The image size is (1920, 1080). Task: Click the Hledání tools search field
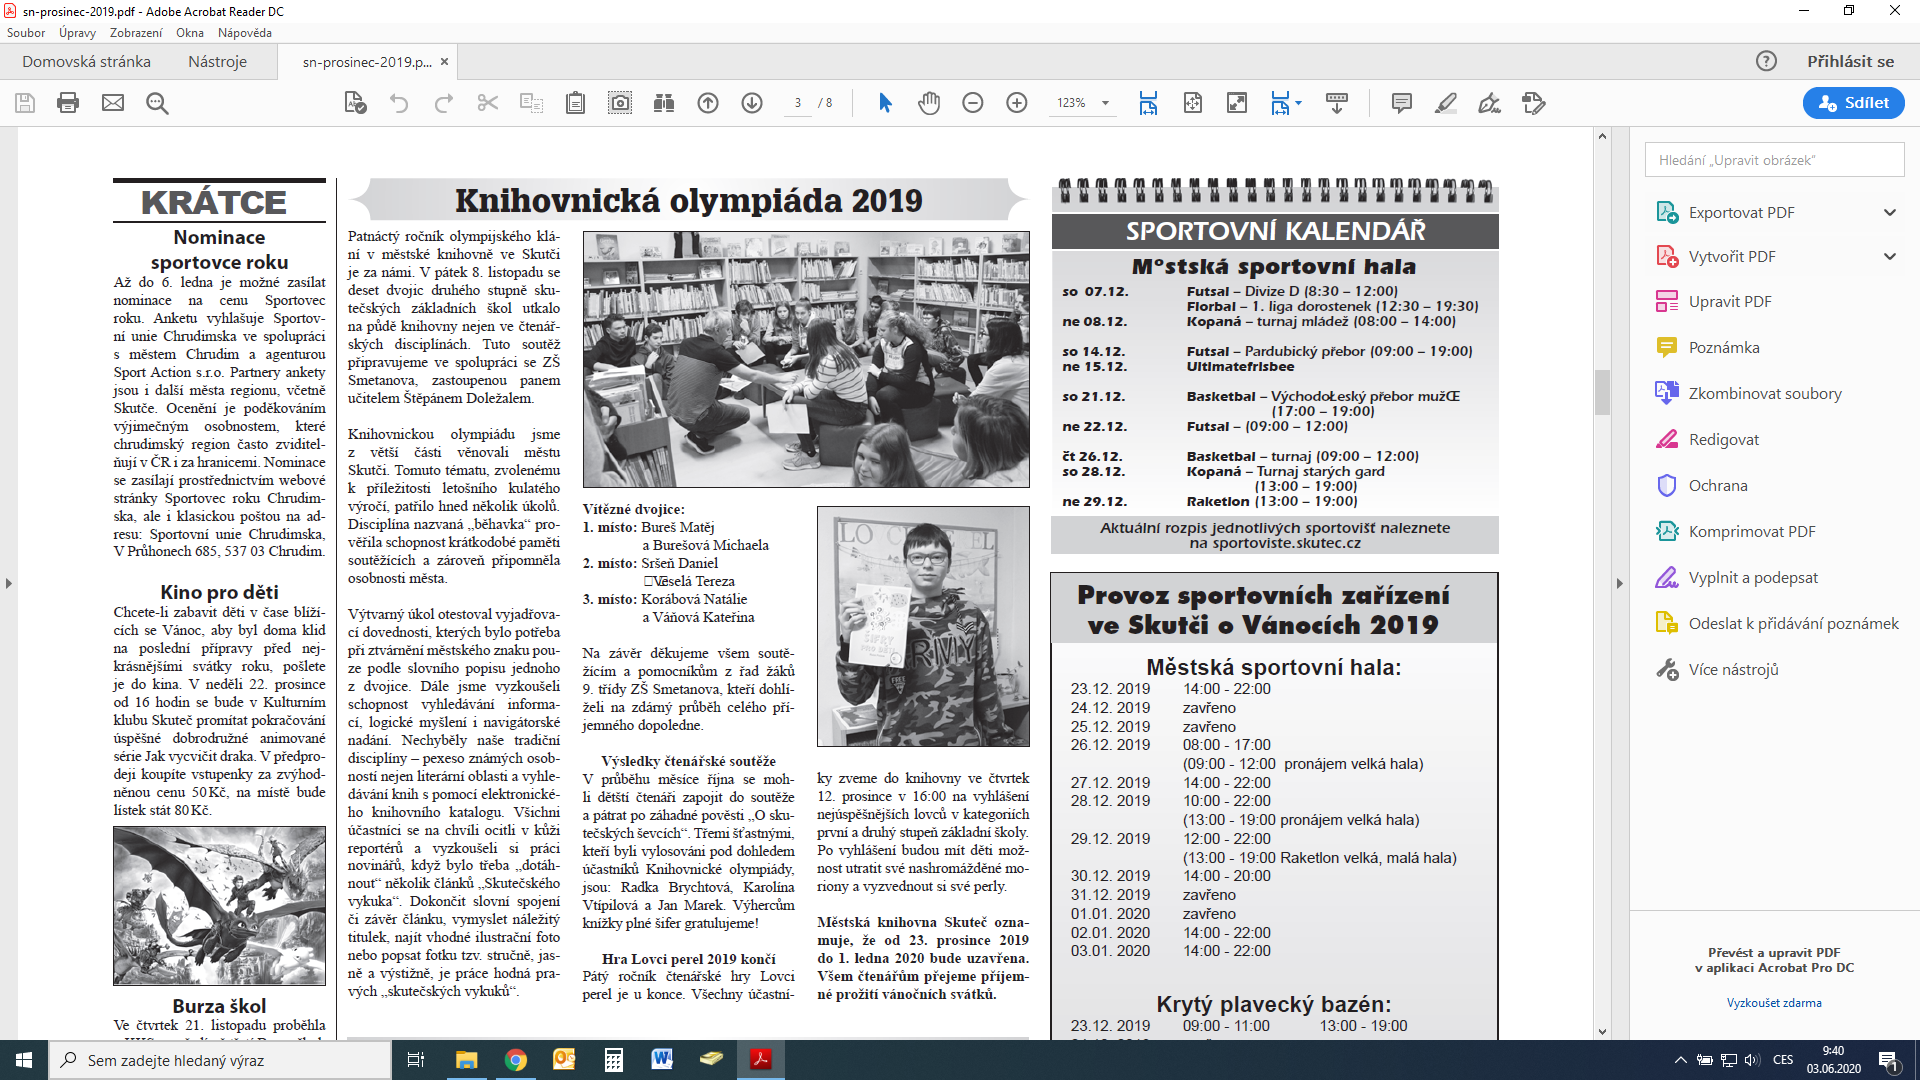1774,160
